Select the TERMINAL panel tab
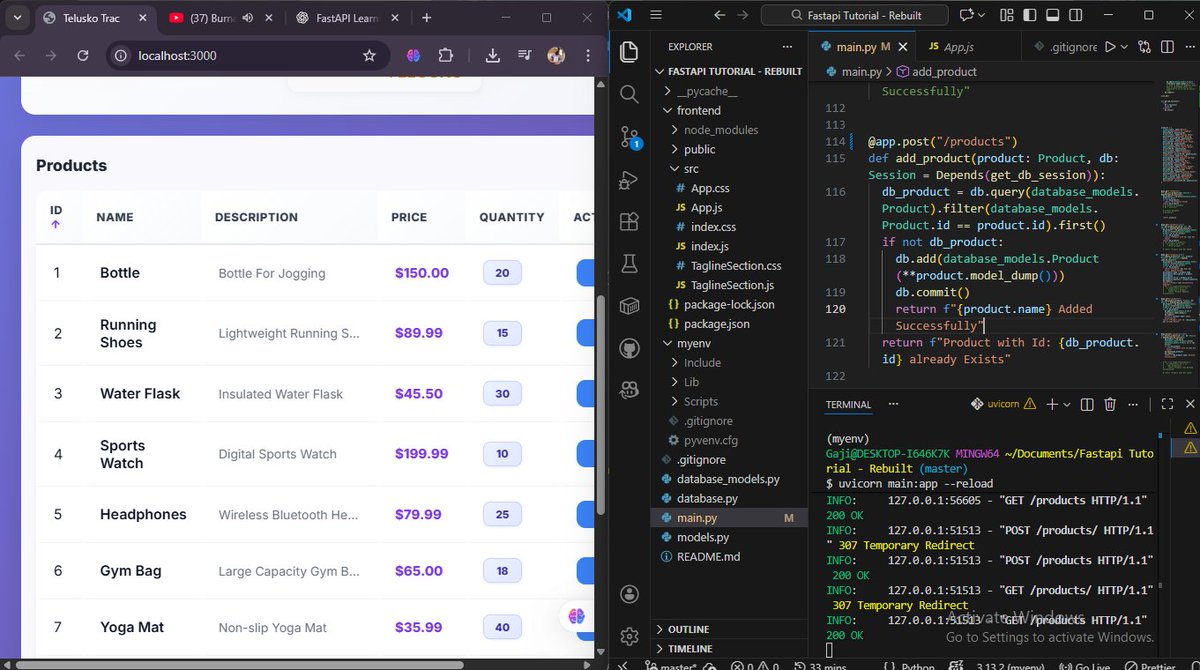 [x=848, y=404]
